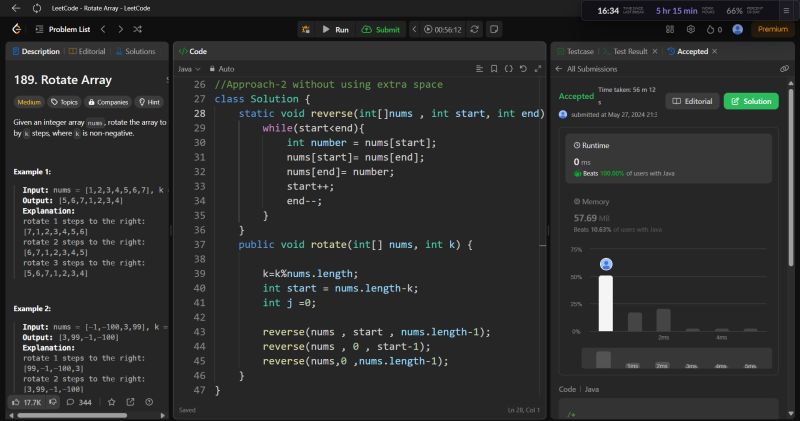This screenshot has width=800, height=421.
Task: Dislike the problem with thumbs-down icon
Action: 53,402
